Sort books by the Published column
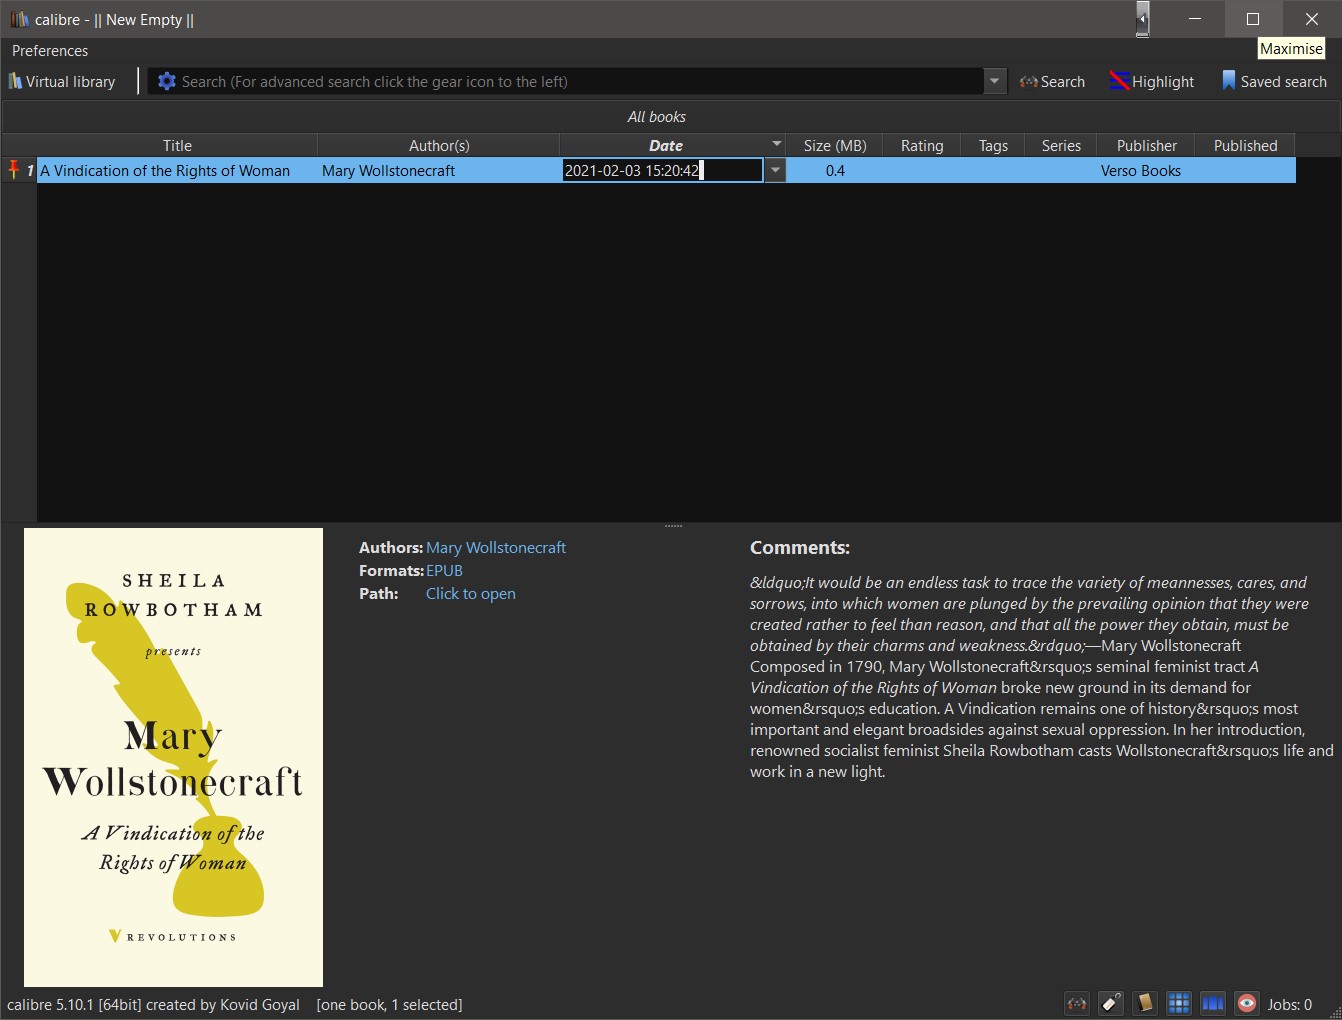The image size is (1342, 1020). click(x=1246, y=146)
